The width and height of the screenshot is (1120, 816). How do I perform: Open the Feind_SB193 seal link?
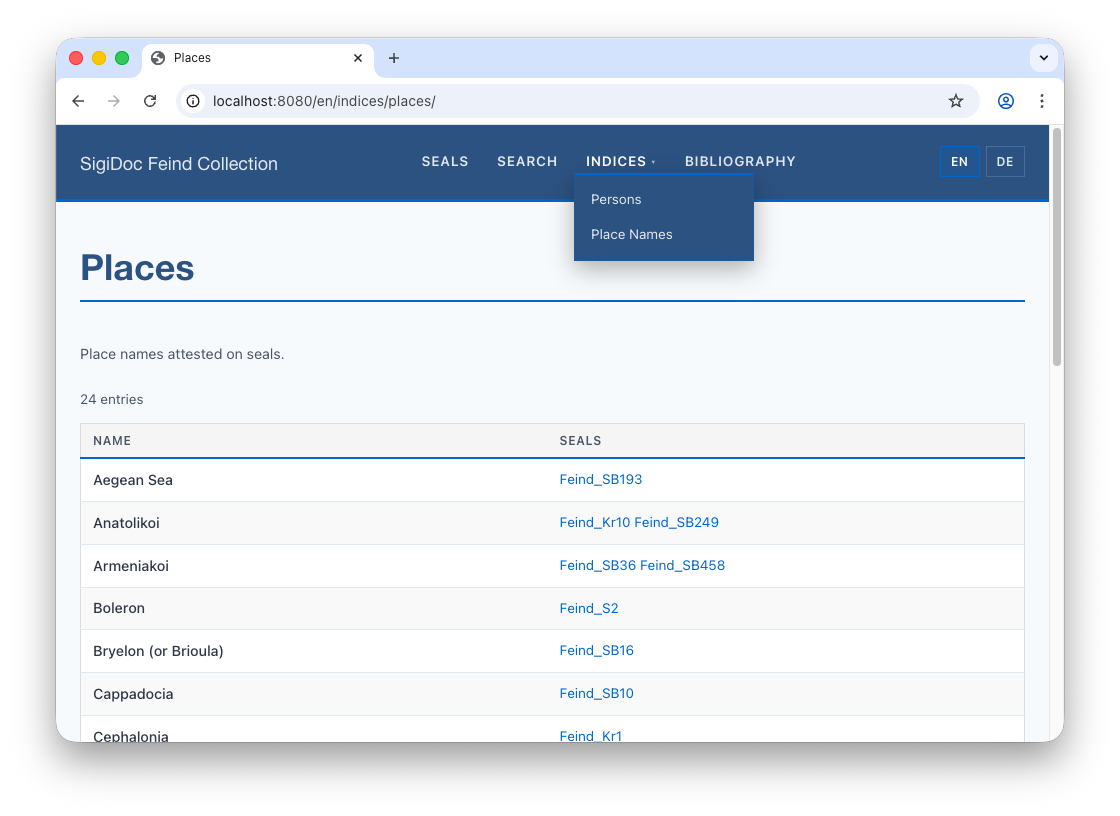click(x=601, y=480)
